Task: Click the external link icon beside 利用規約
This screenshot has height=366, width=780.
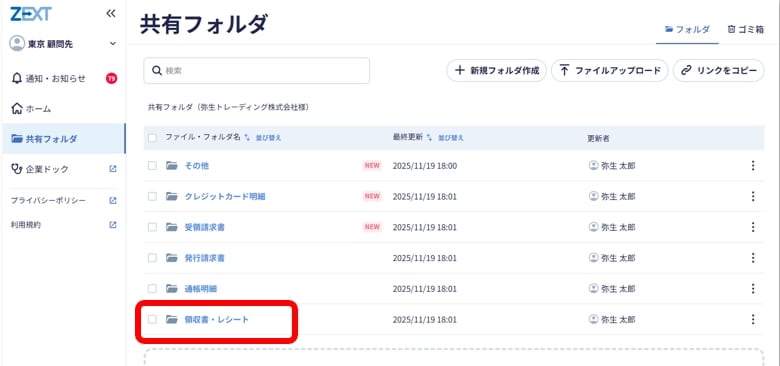Action: [113, 225]
